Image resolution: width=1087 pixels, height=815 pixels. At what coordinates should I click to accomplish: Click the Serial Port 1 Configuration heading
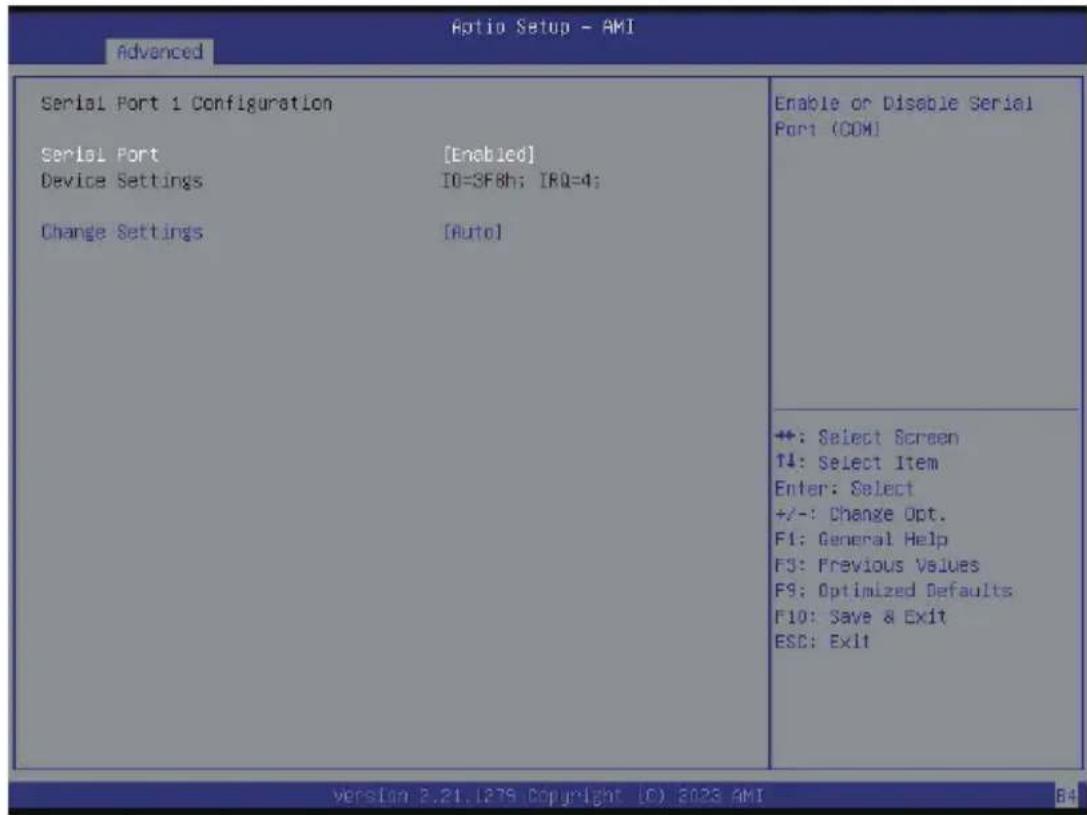point(186,103)
